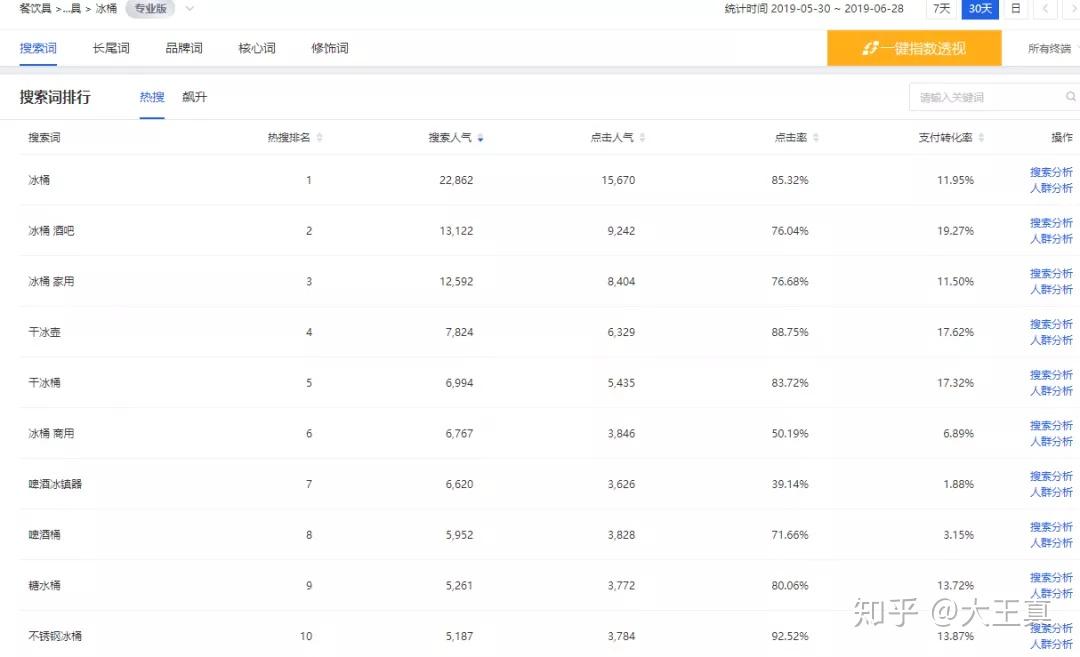Click the 冰桶 breadcrumb
This screenshot has height=657, width=1080.
(x=106, y=9)
